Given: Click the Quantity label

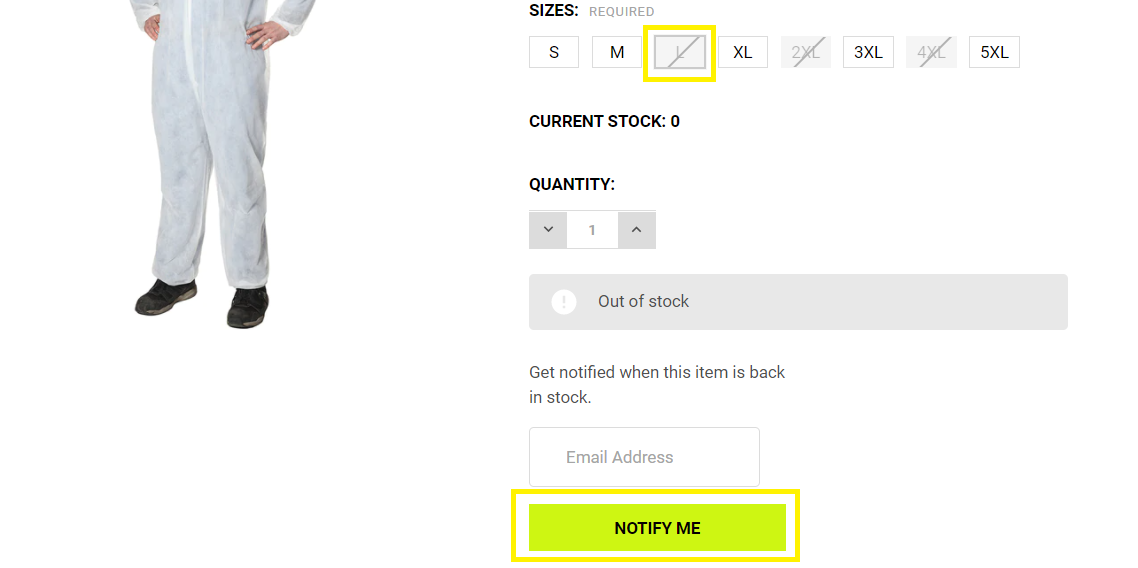Looking at the screenshot, I should coord(572,184).
